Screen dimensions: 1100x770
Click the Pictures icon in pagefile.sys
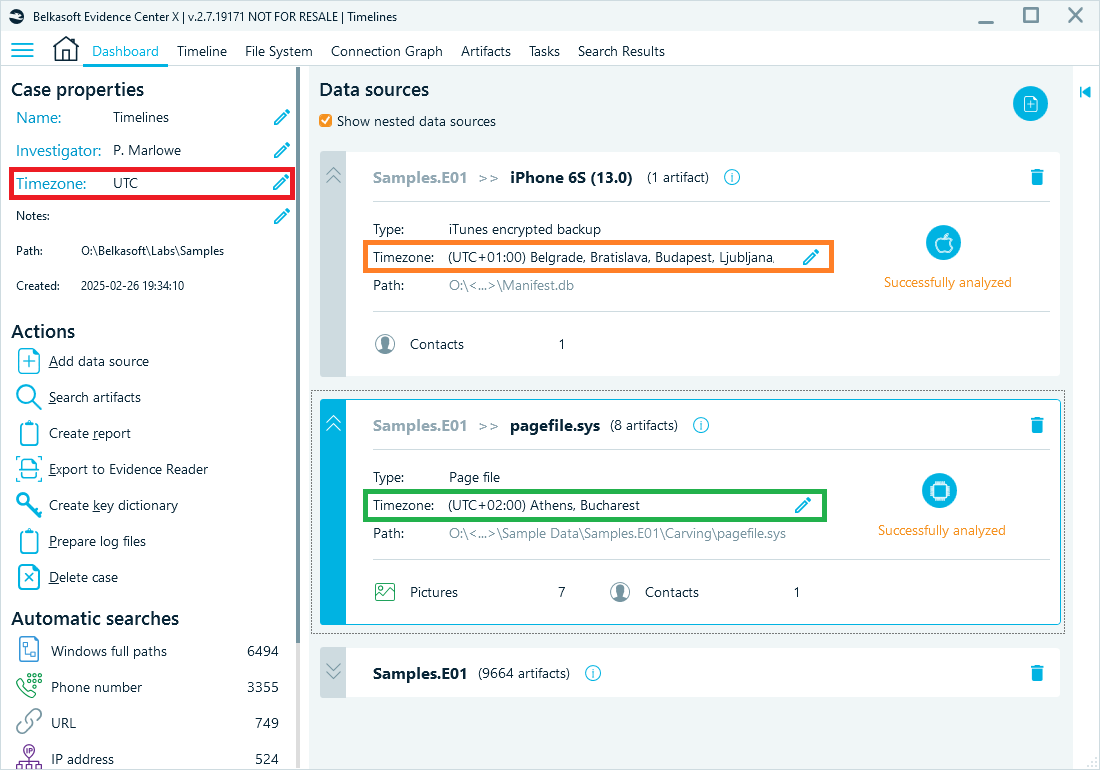click(x=385, y=592)
